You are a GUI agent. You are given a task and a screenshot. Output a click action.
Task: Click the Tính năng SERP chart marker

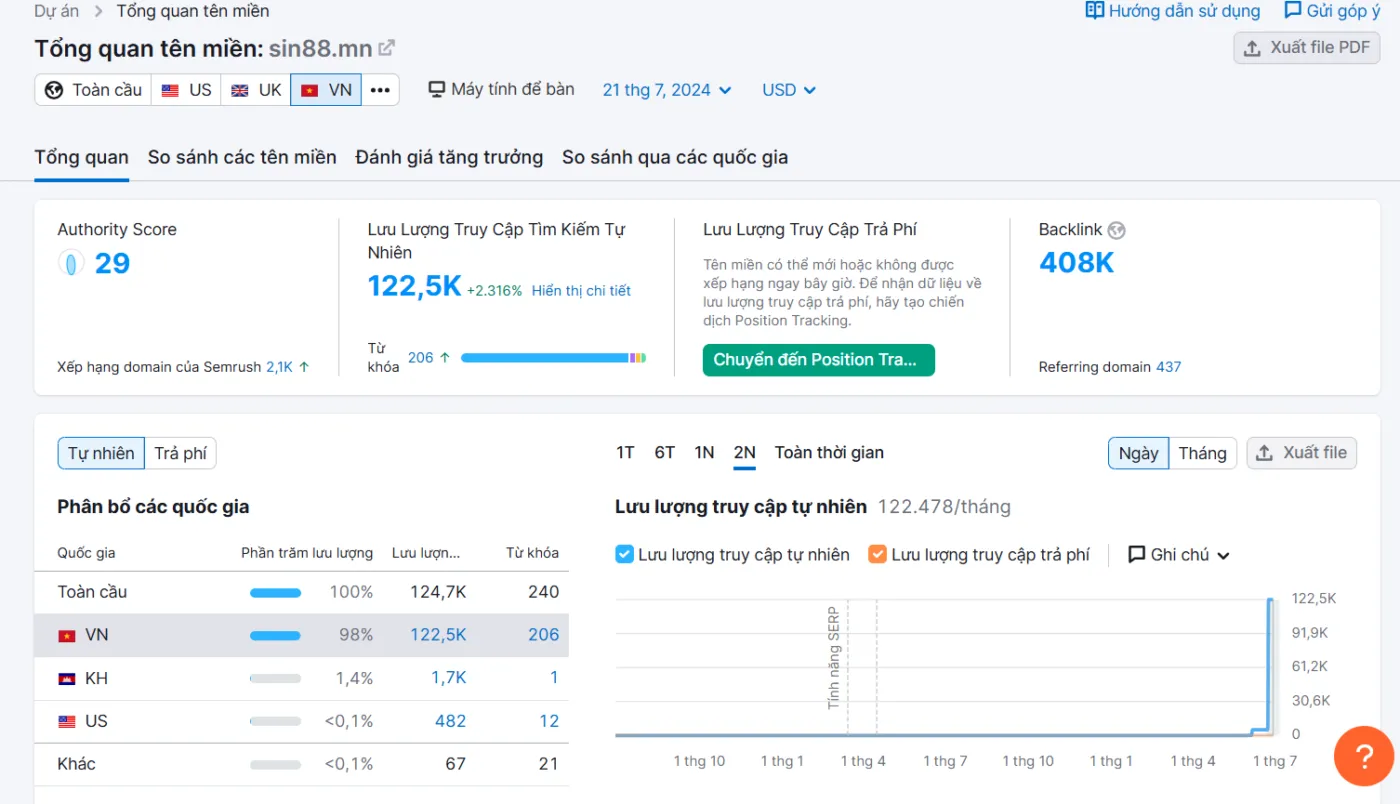point(834,656)
